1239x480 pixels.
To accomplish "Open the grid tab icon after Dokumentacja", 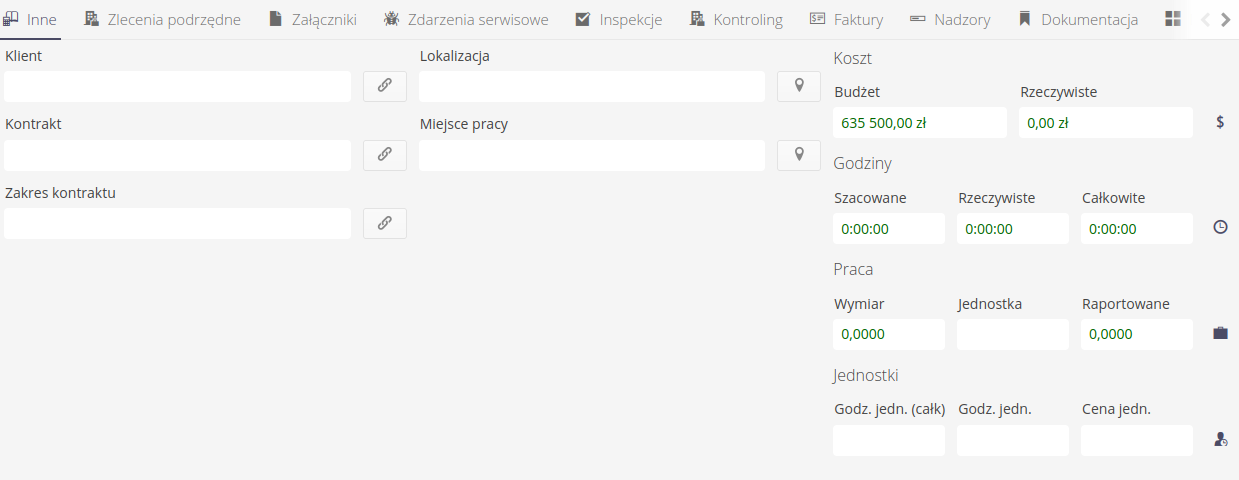I will (1173, 19).
